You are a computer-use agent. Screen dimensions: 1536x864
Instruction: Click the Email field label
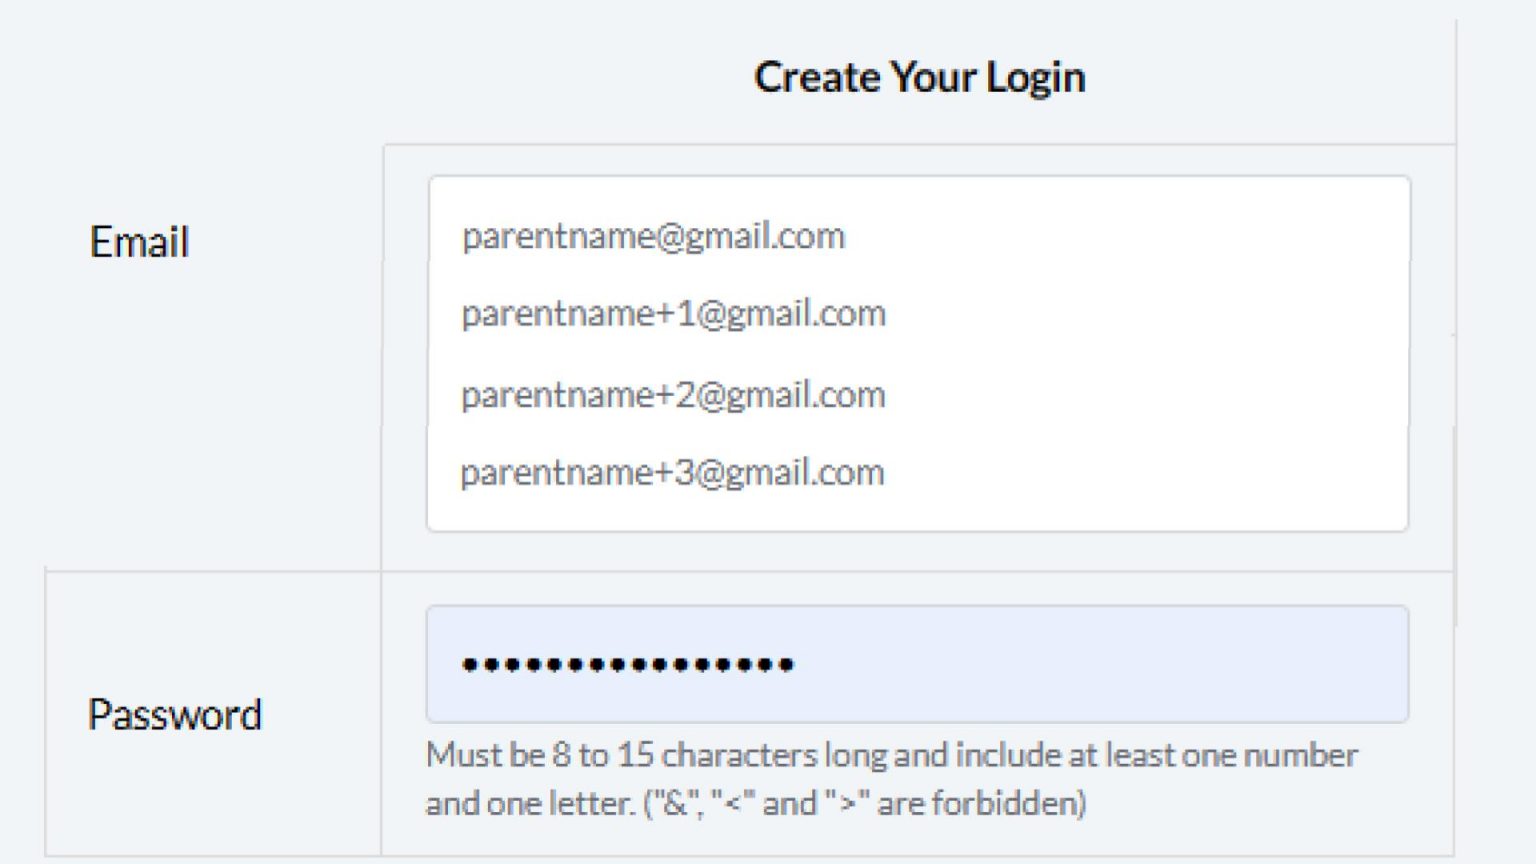(x=139, y=242)
